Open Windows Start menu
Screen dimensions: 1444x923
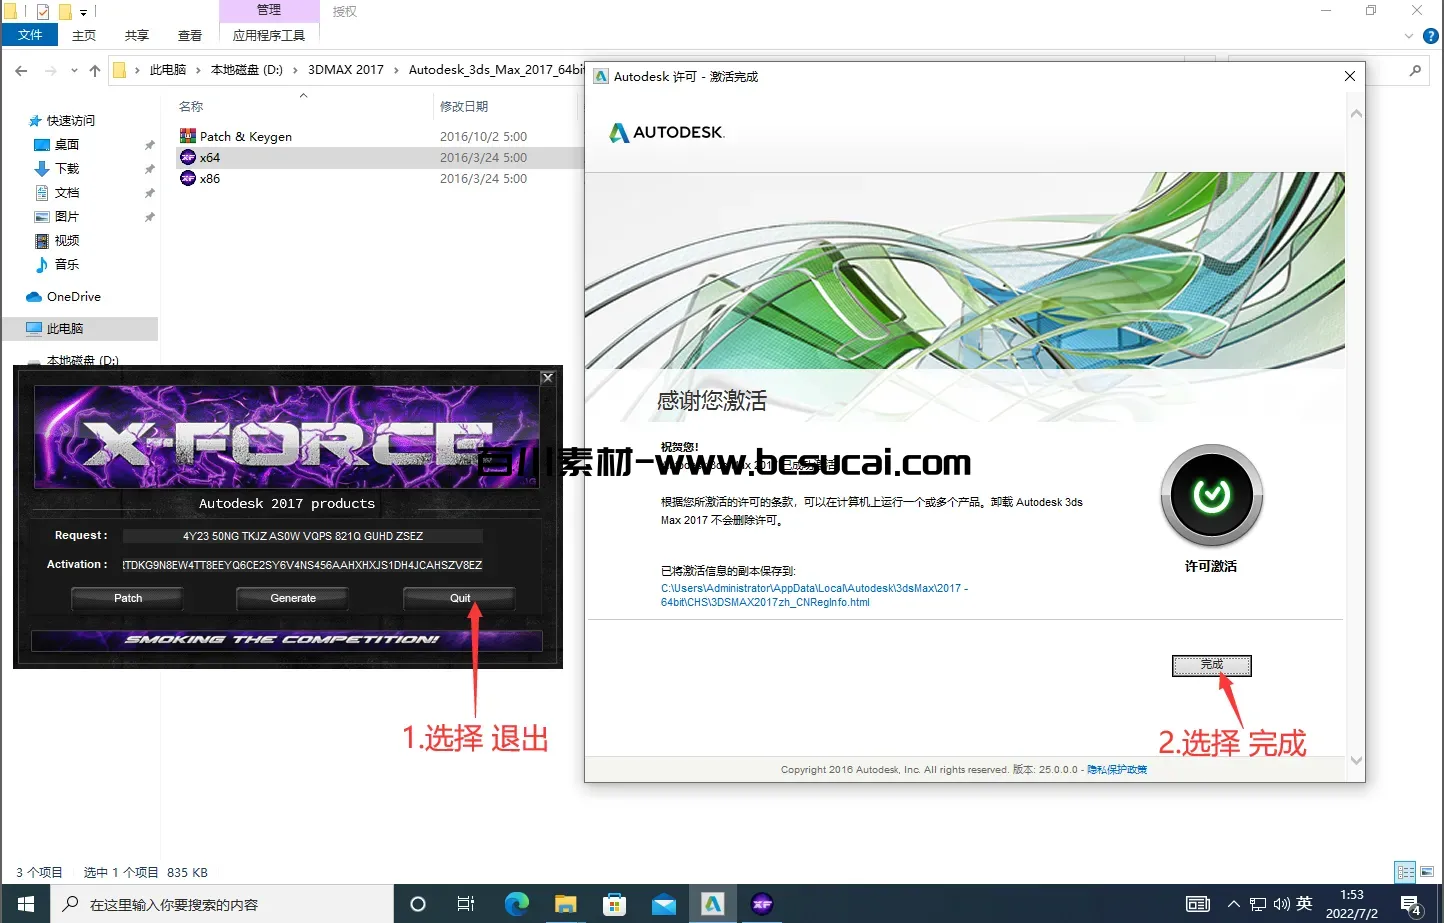coord(26,904)
